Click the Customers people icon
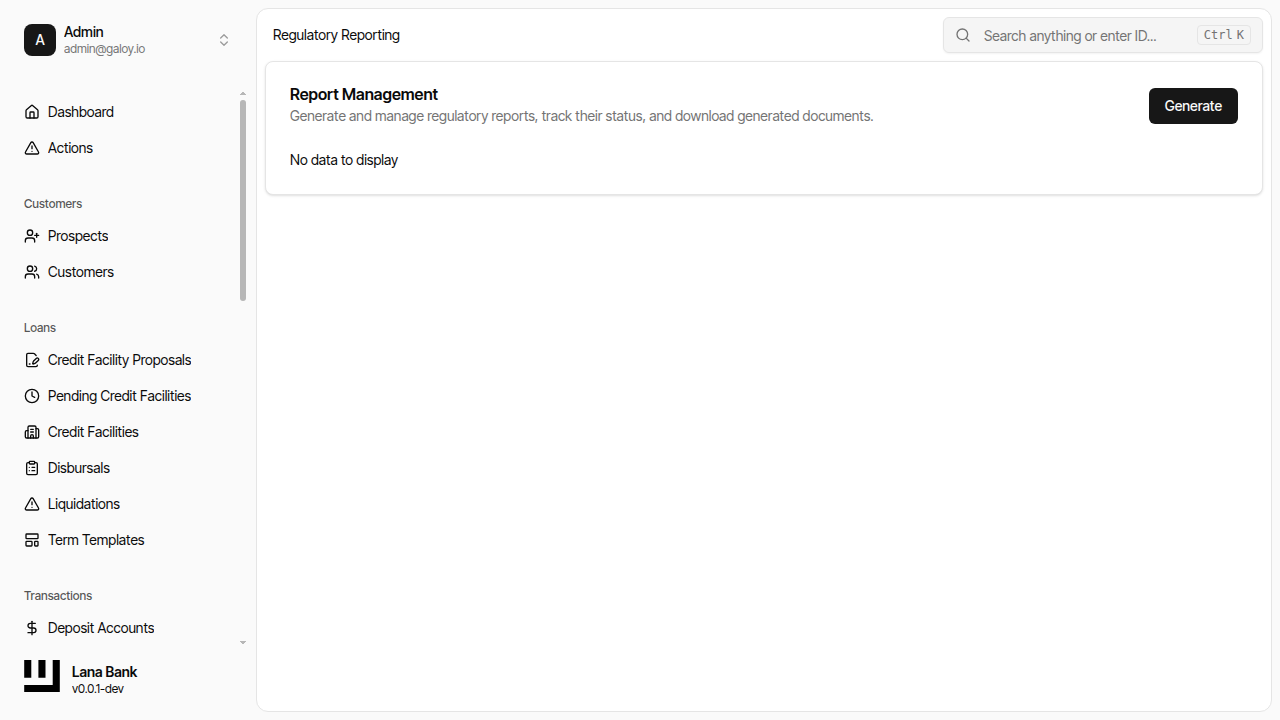Viewport: 1280px width, 720px height. [31, 271]
